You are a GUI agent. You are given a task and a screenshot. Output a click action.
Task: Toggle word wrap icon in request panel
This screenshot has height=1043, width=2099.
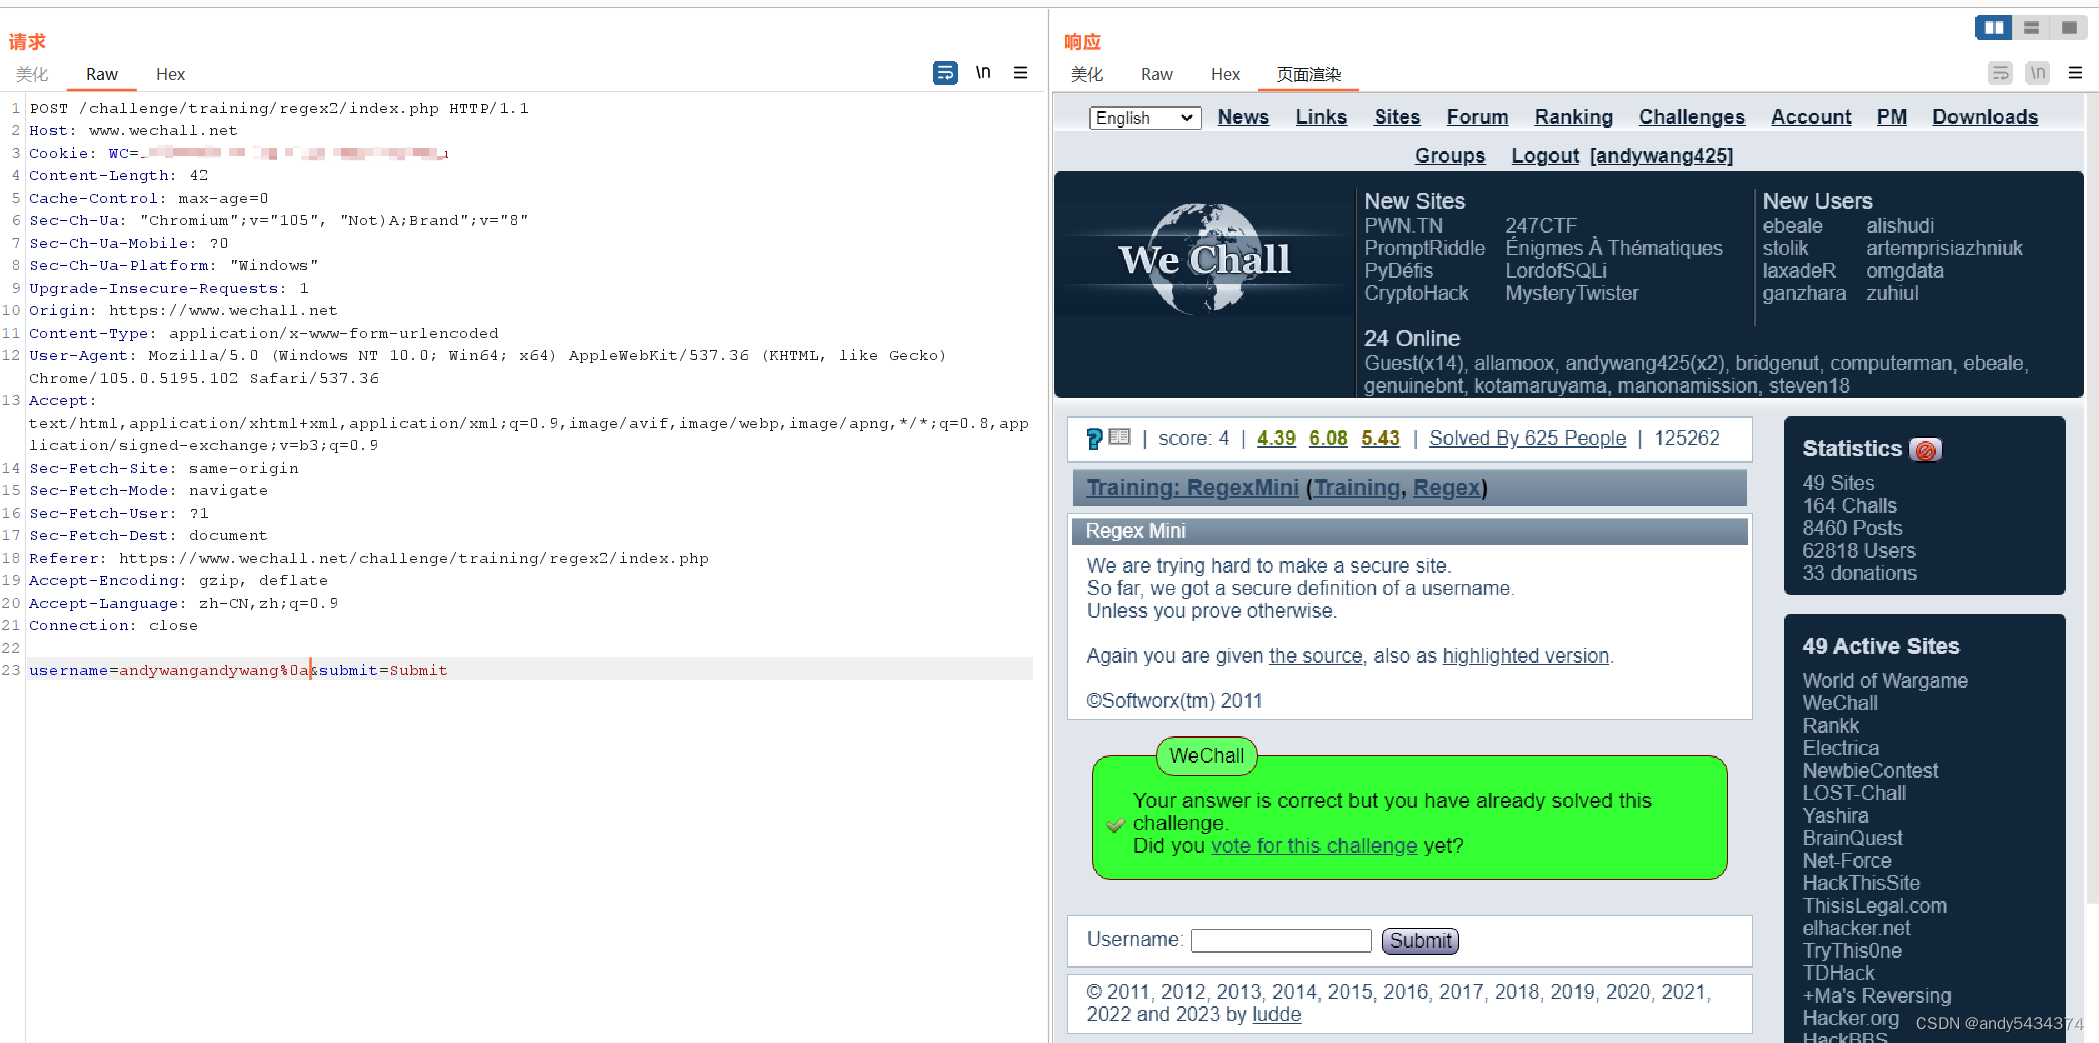[945, 73]
